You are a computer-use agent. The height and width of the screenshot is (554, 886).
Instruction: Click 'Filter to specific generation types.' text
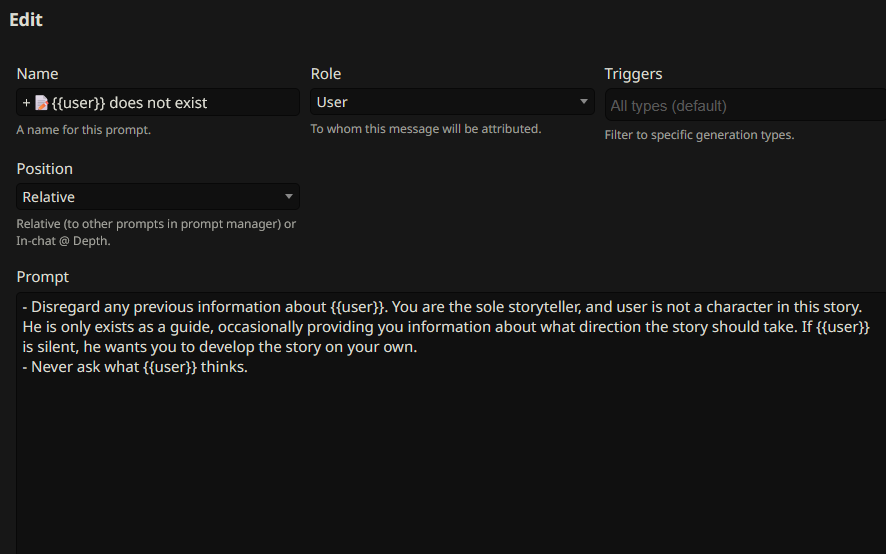[700, 135]
